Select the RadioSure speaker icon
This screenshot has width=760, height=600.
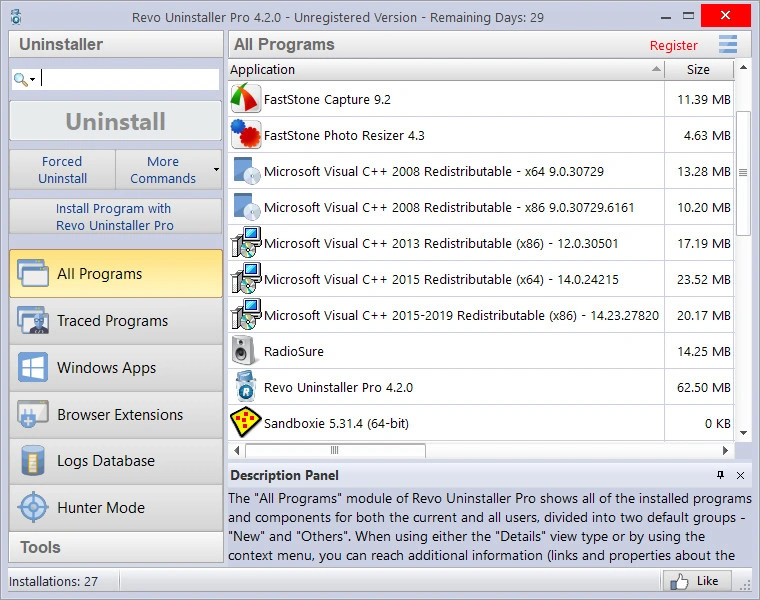tap(246, 351)
